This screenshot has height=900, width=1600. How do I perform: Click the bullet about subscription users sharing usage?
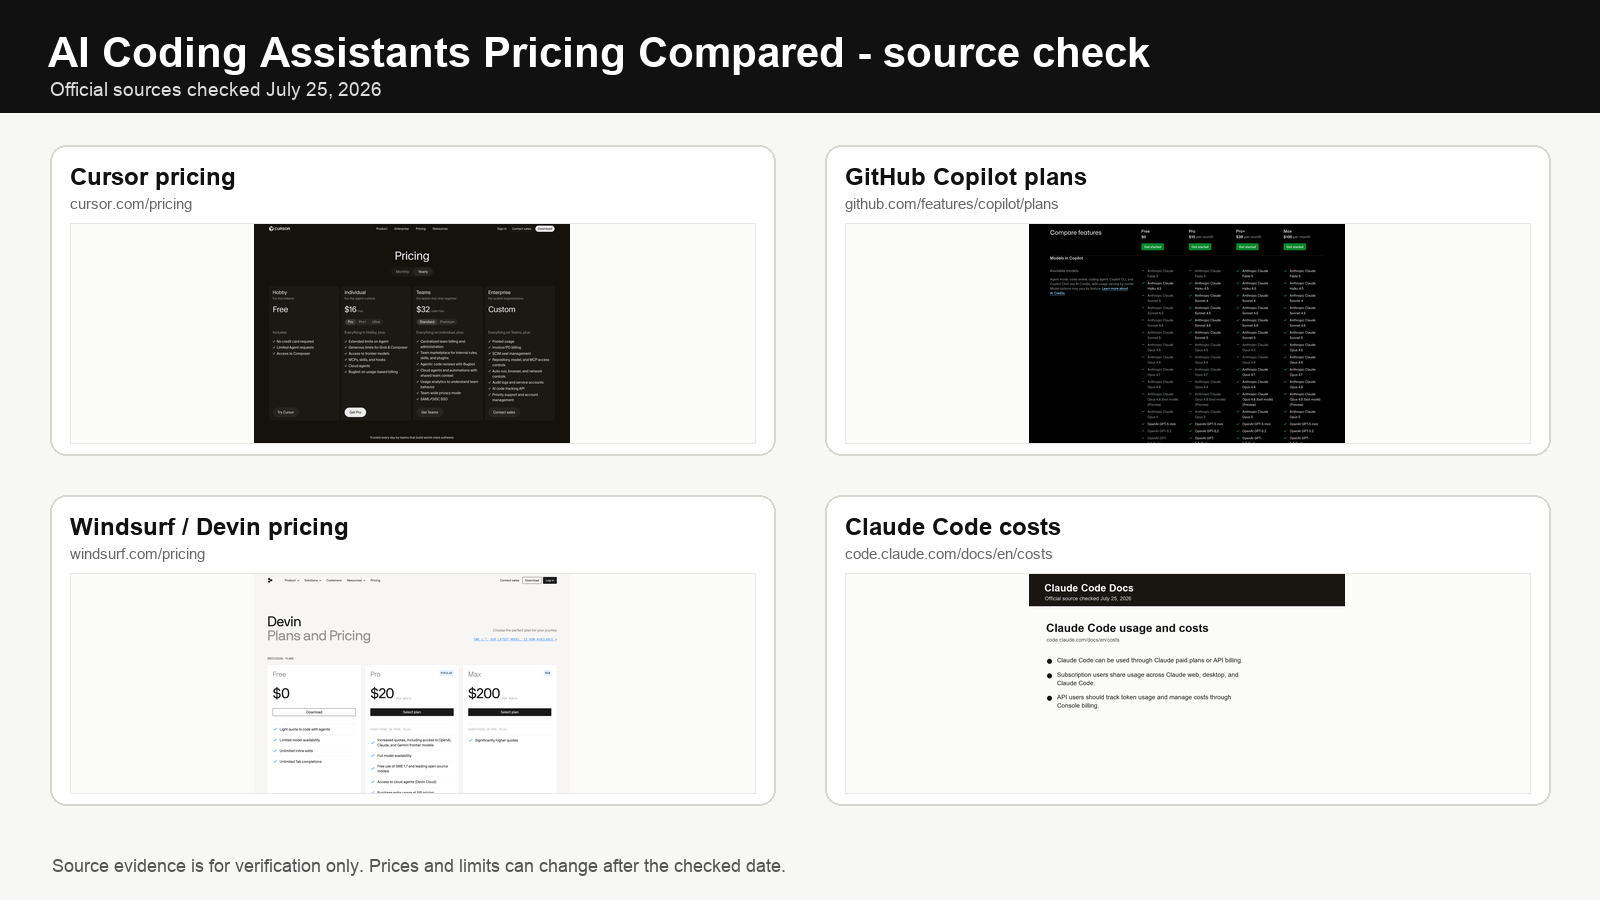[x=1143, y=679]
